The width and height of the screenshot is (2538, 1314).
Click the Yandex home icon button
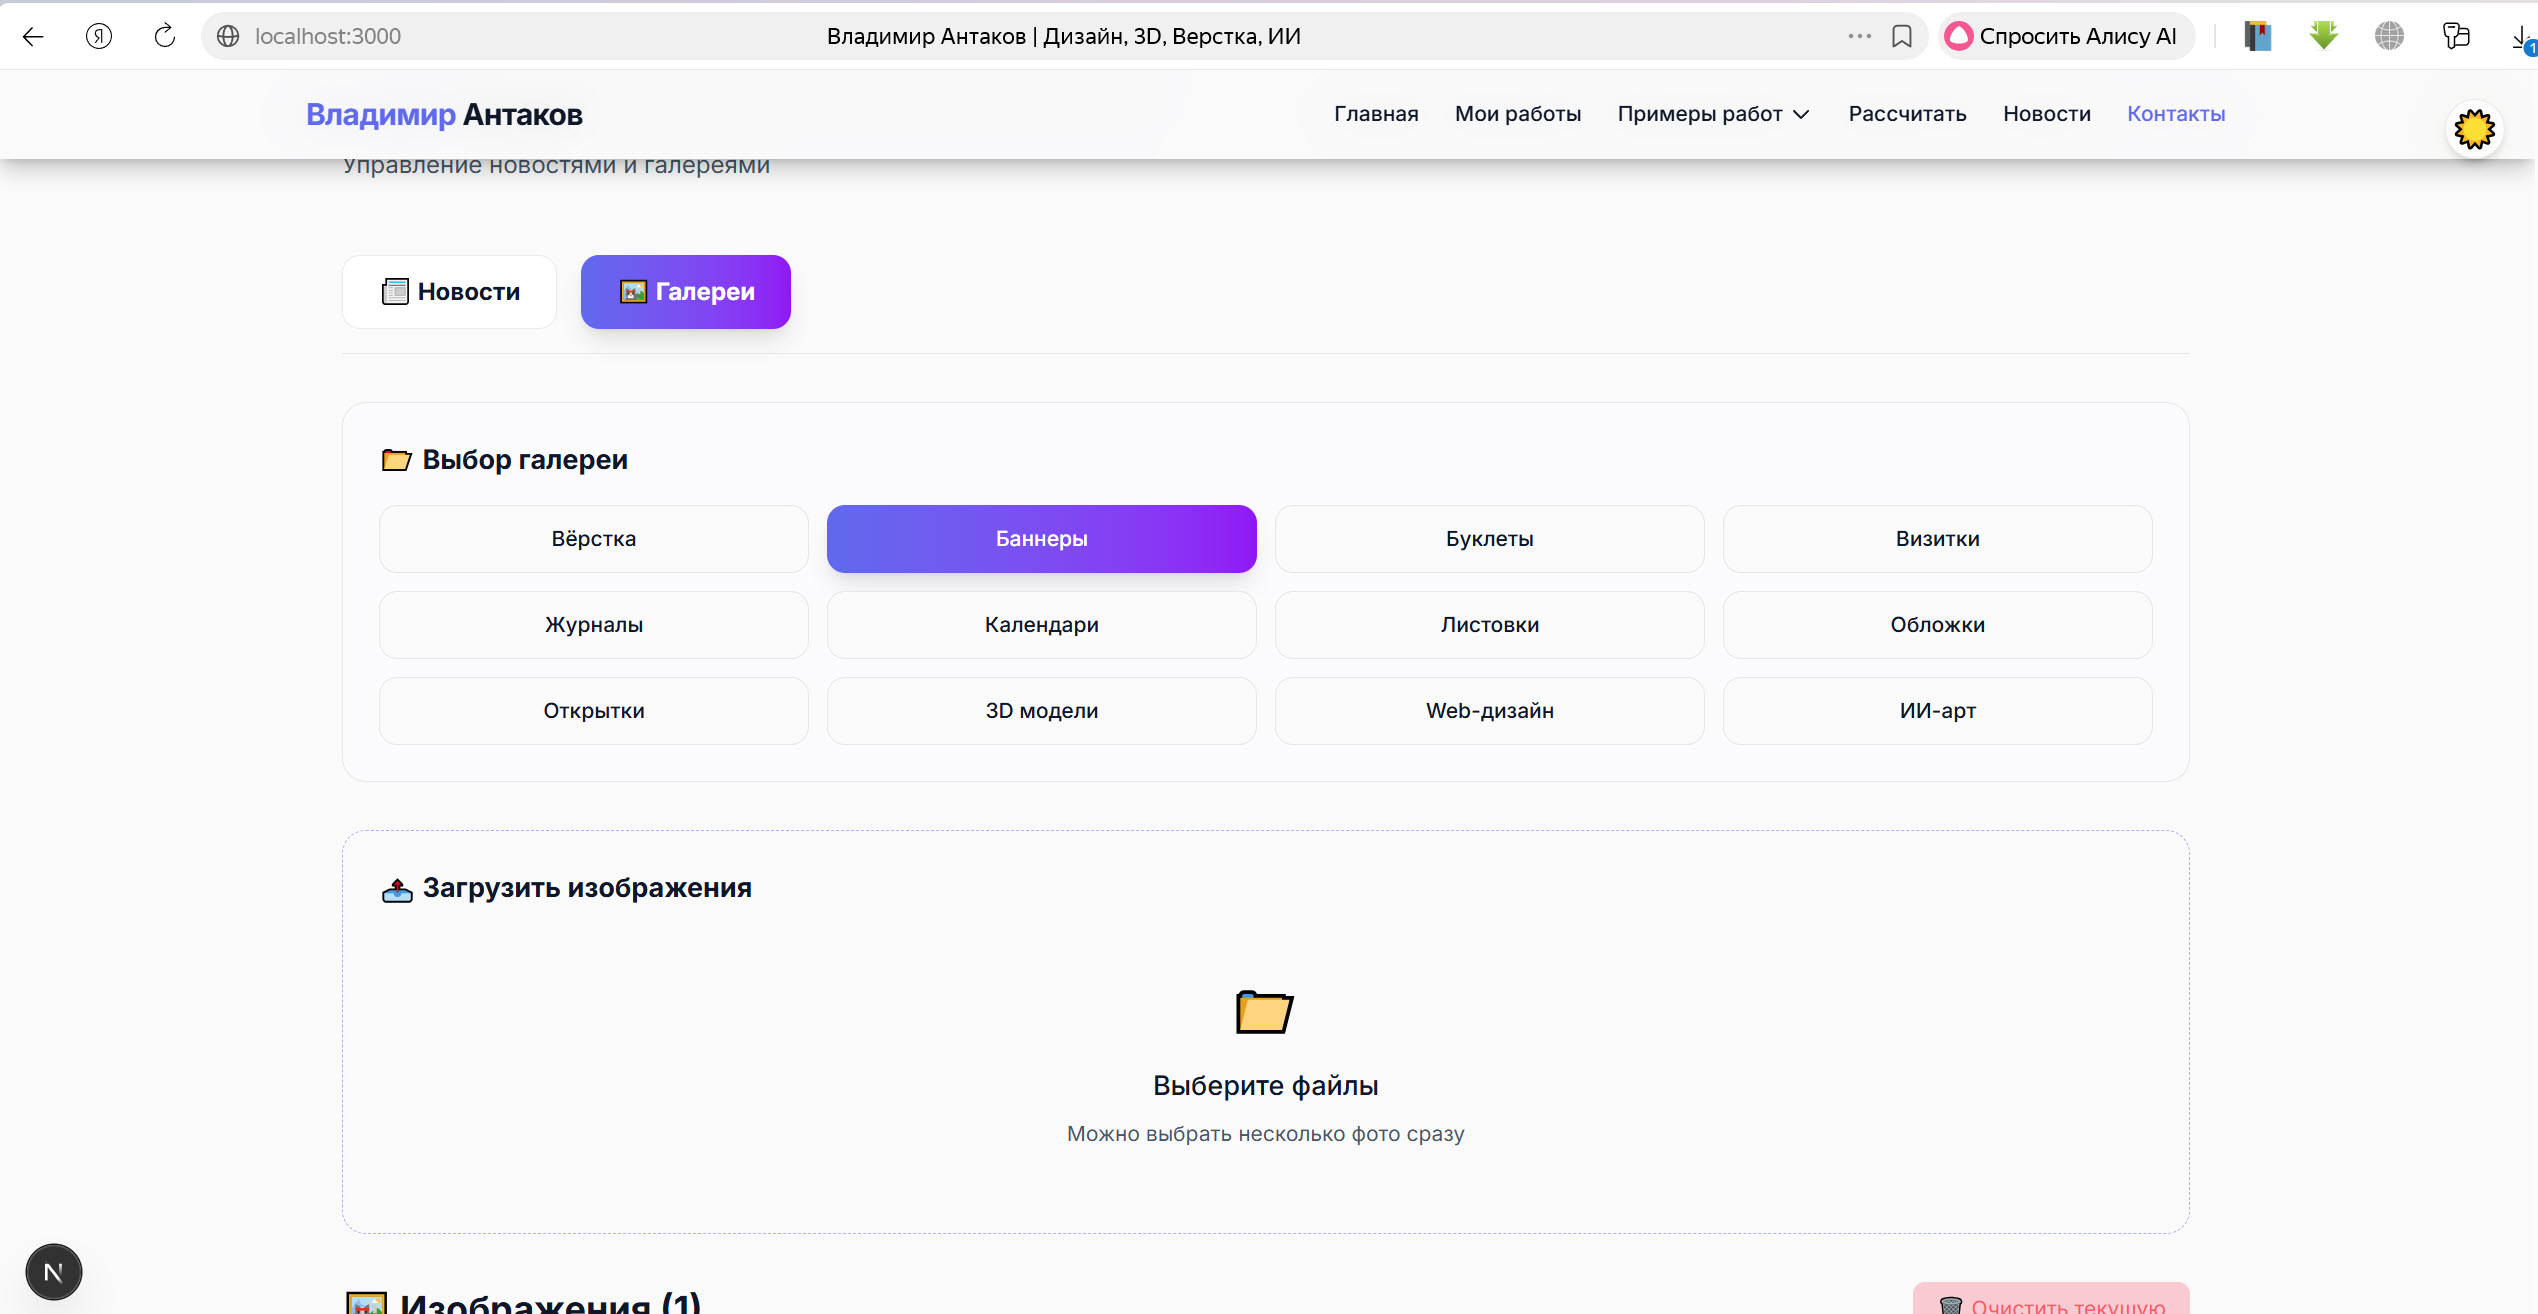[x=99, y=37]
